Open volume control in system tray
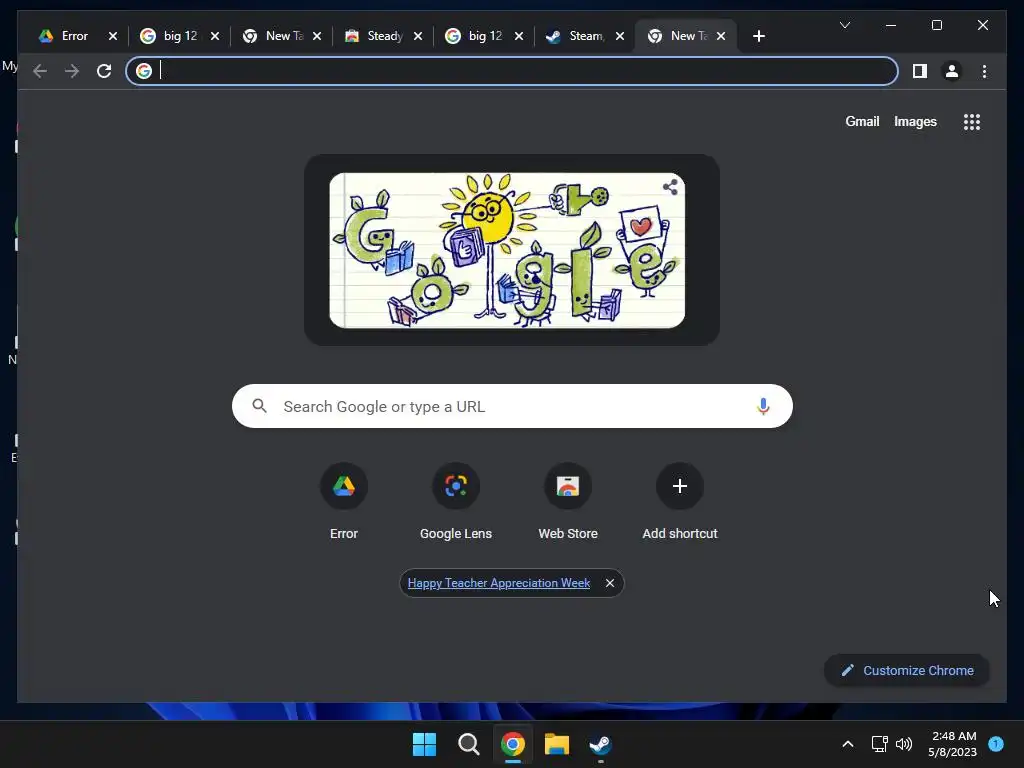The image size is (1024, 768). [x=904, y=744]
